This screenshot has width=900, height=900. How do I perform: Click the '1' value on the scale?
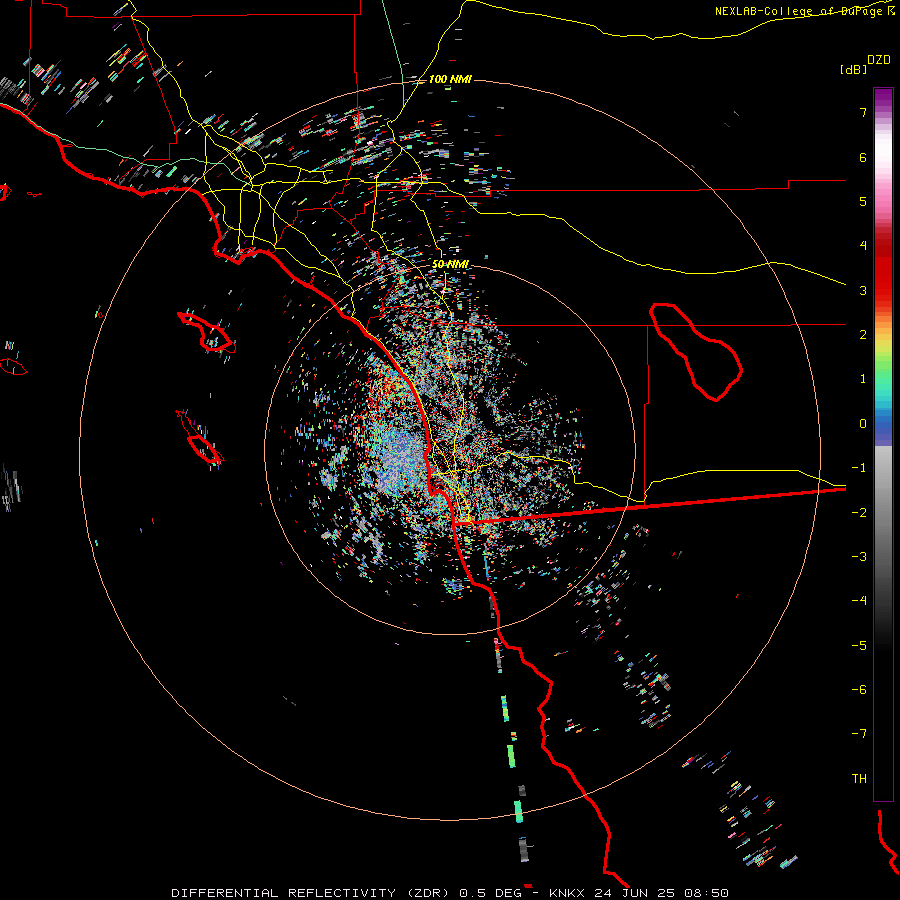(x=863, y=379)
